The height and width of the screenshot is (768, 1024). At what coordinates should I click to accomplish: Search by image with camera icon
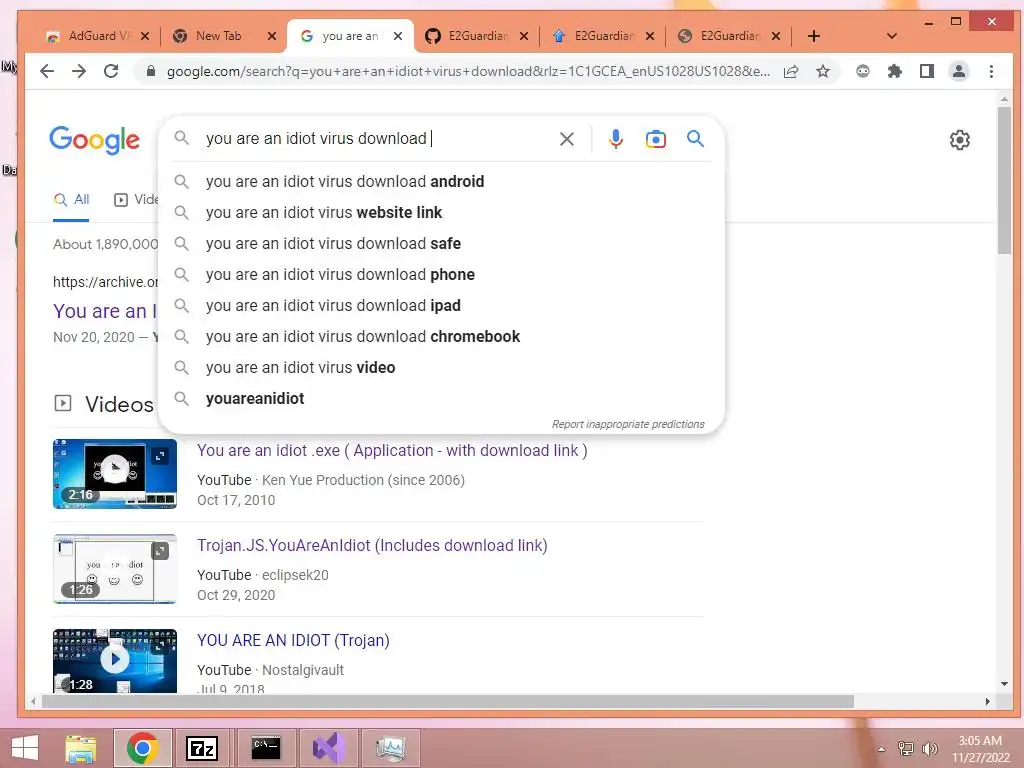click(x=656, y=138)
